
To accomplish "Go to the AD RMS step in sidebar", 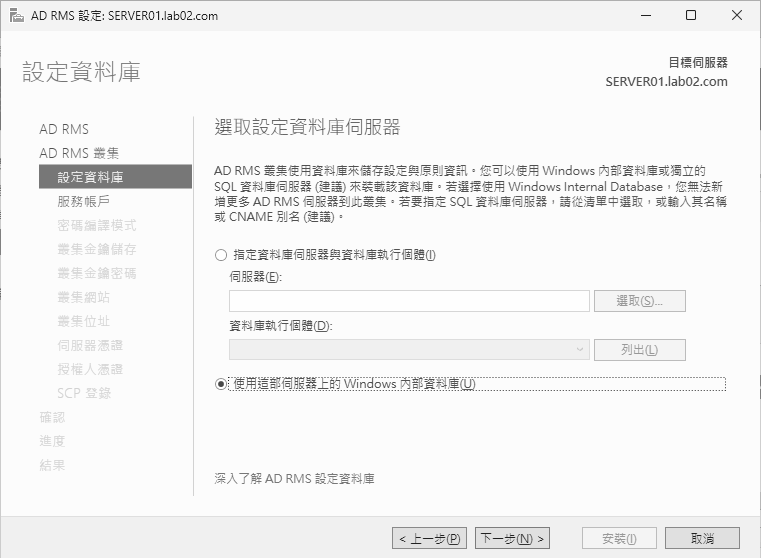I will 64,129.
